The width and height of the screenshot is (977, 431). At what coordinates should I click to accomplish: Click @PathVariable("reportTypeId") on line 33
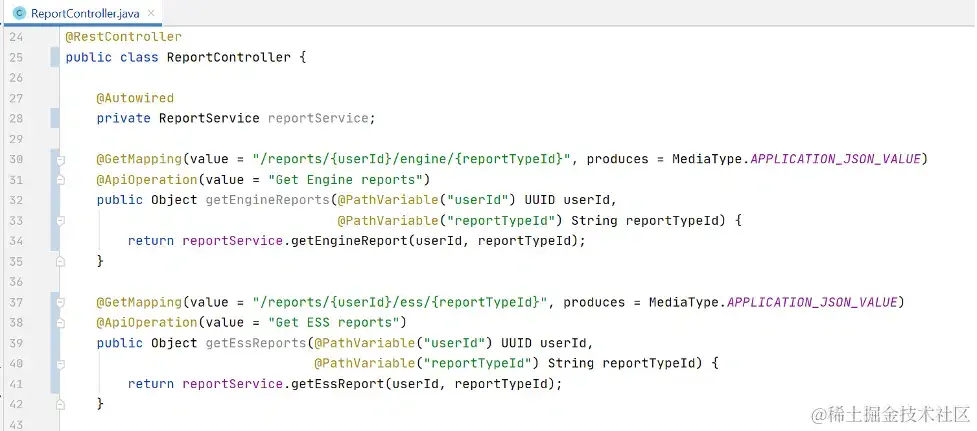coord(450,220)
